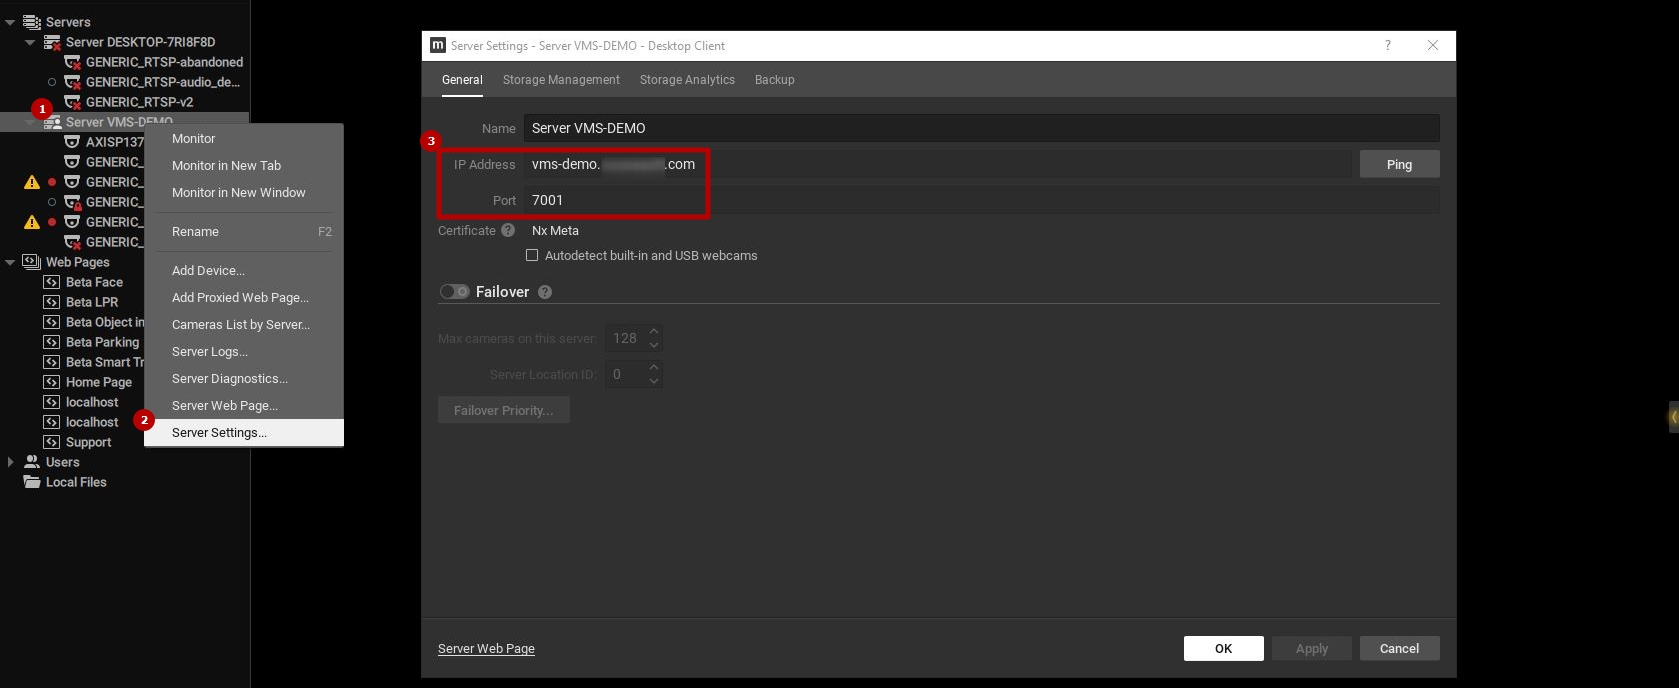This screenshot has width=1679, height=688.
Task: Click the IP Address input field
Action: pos(937,164)
